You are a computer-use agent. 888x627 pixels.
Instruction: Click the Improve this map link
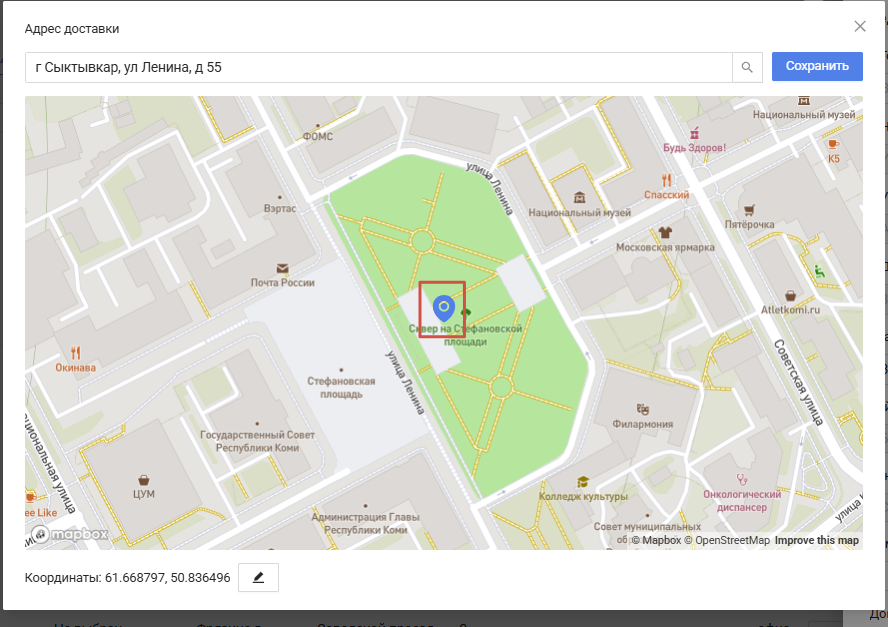click(816, 541)
